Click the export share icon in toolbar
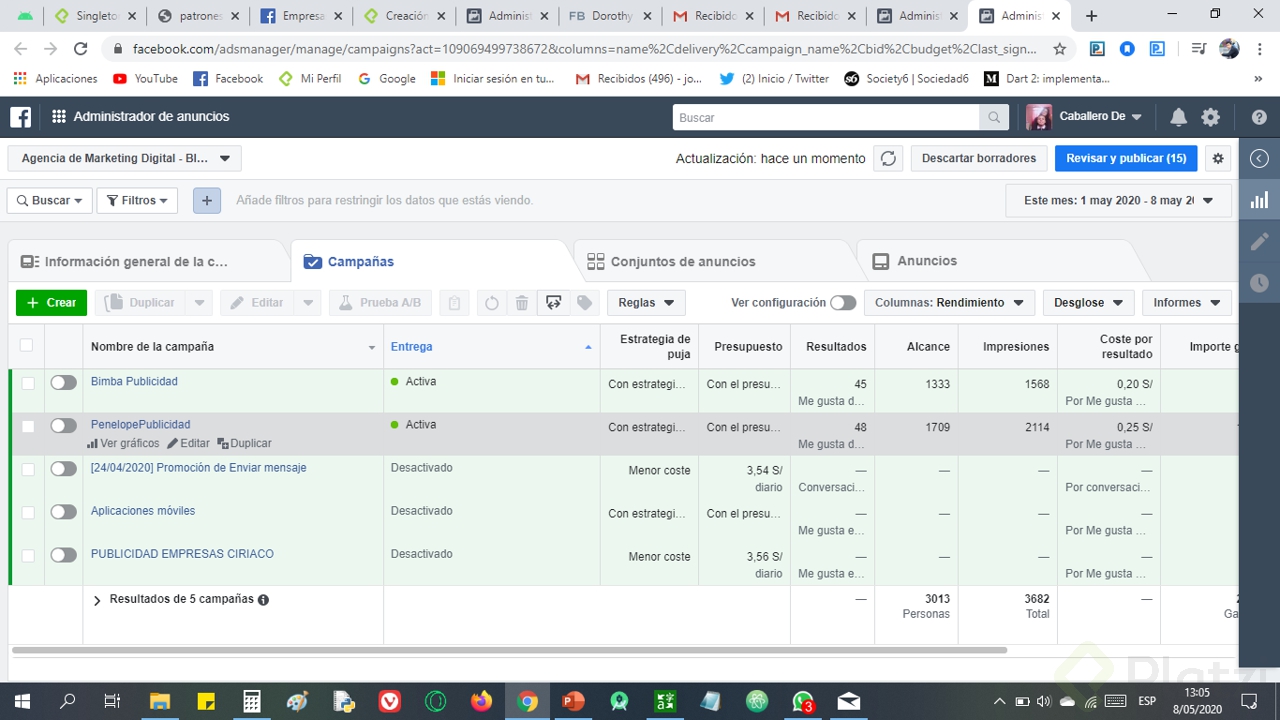 pyautogui.click(x=553, y=303)
